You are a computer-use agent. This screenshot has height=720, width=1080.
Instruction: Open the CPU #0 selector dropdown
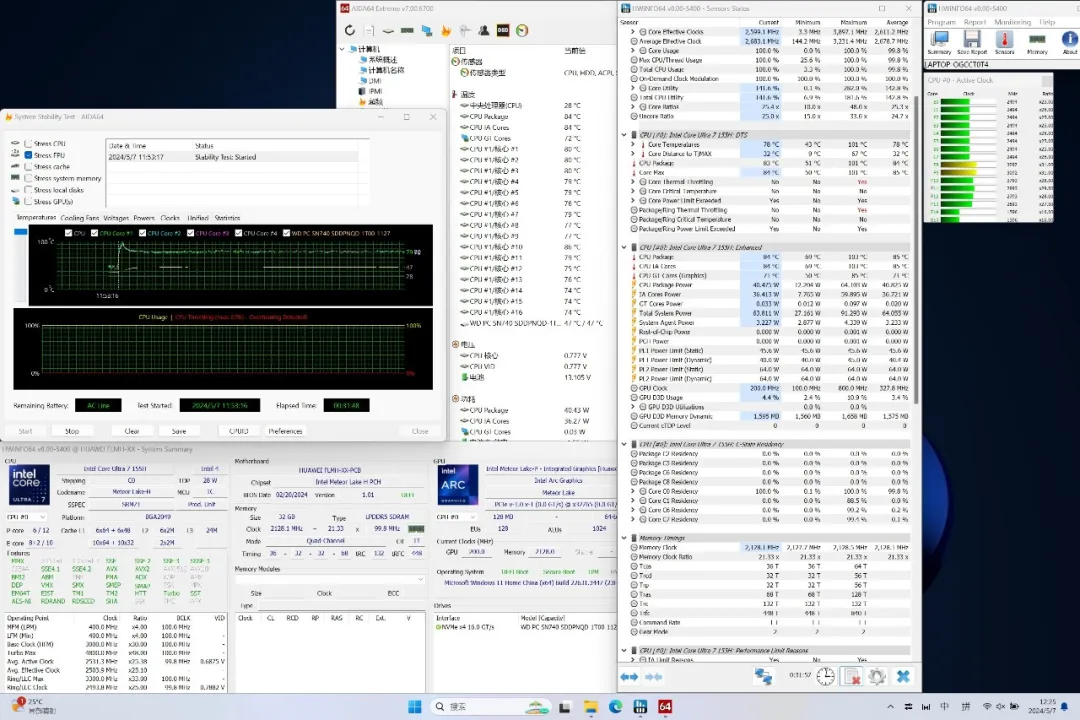click(x=28, y=517)
